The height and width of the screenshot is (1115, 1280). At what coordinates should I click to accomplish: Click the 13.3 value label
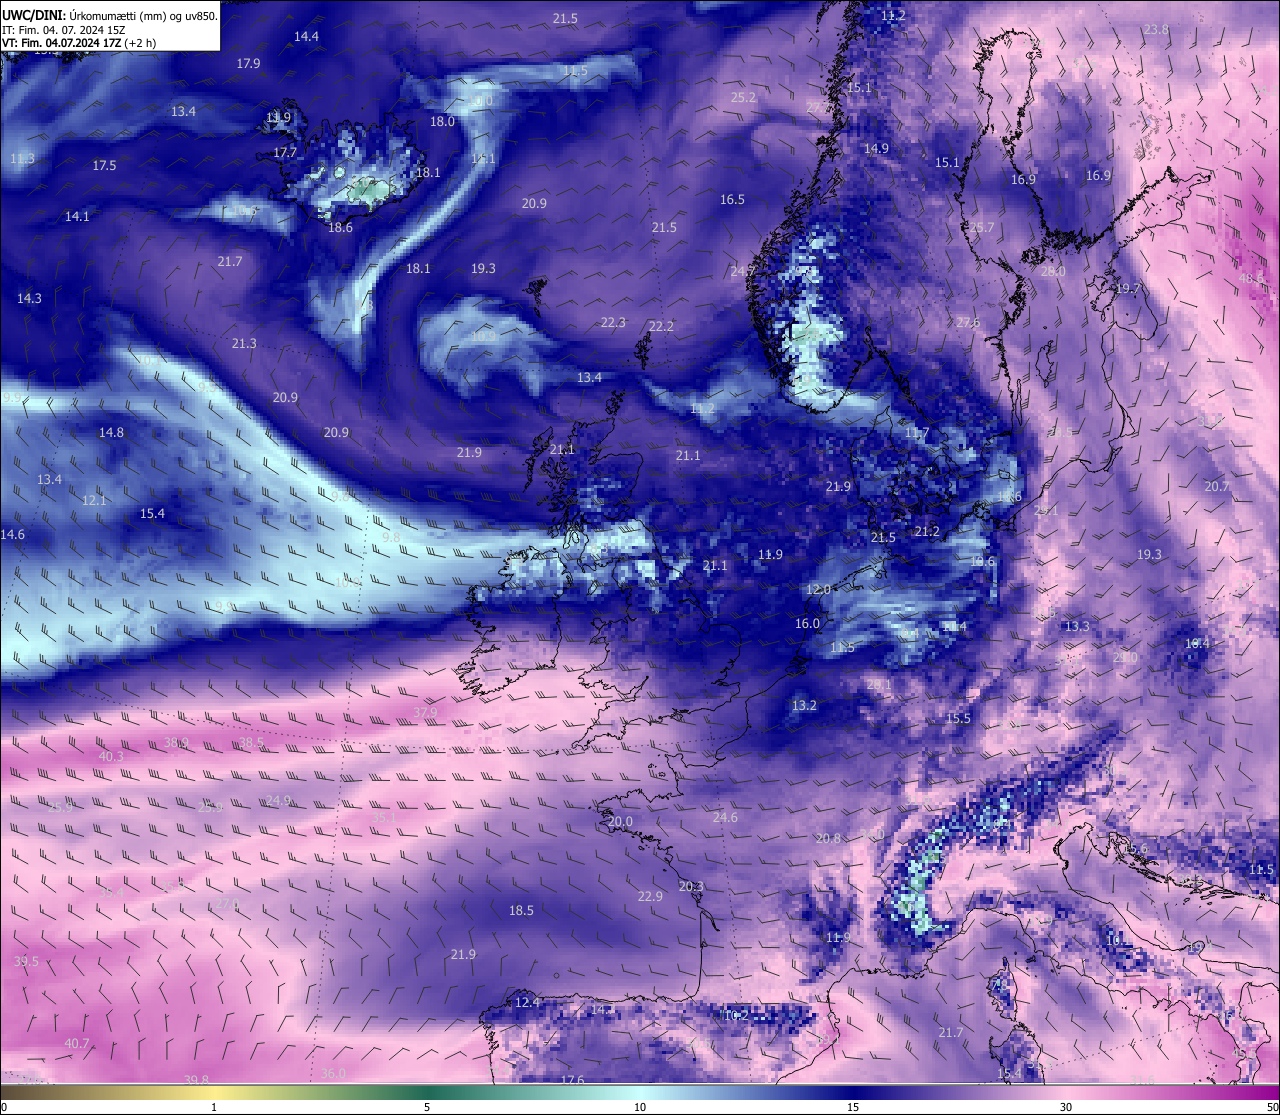(x=1077, y=627)
